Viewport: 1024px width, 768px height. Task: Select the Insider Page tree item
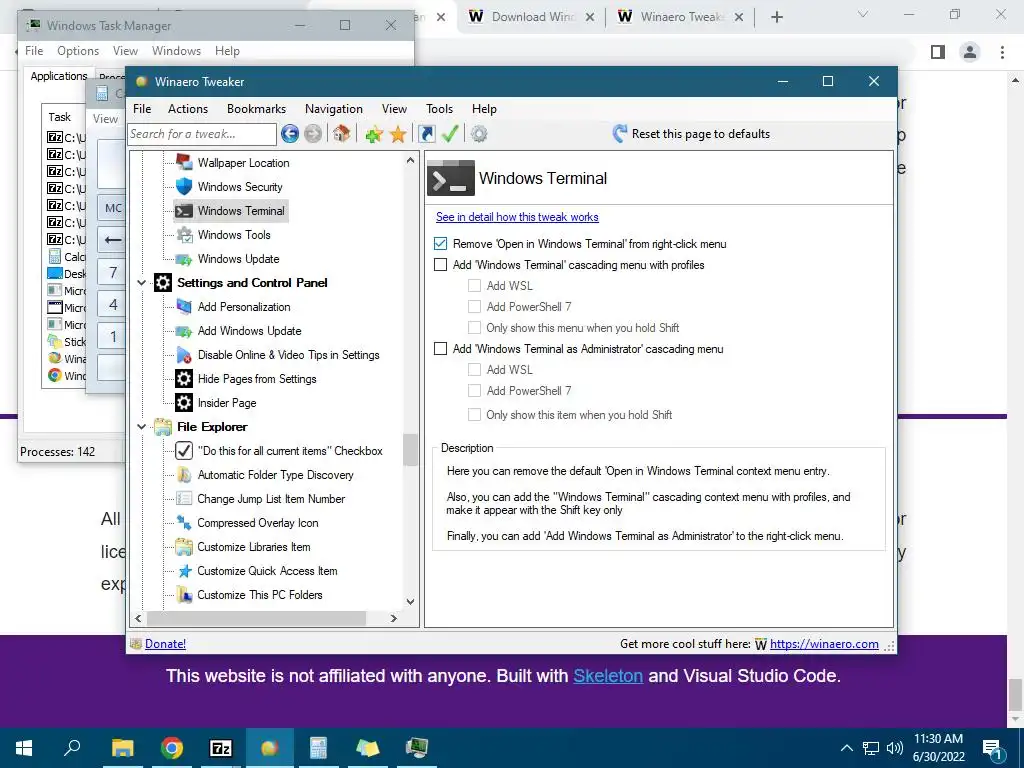pyautogui.click(x=227, y=403)
